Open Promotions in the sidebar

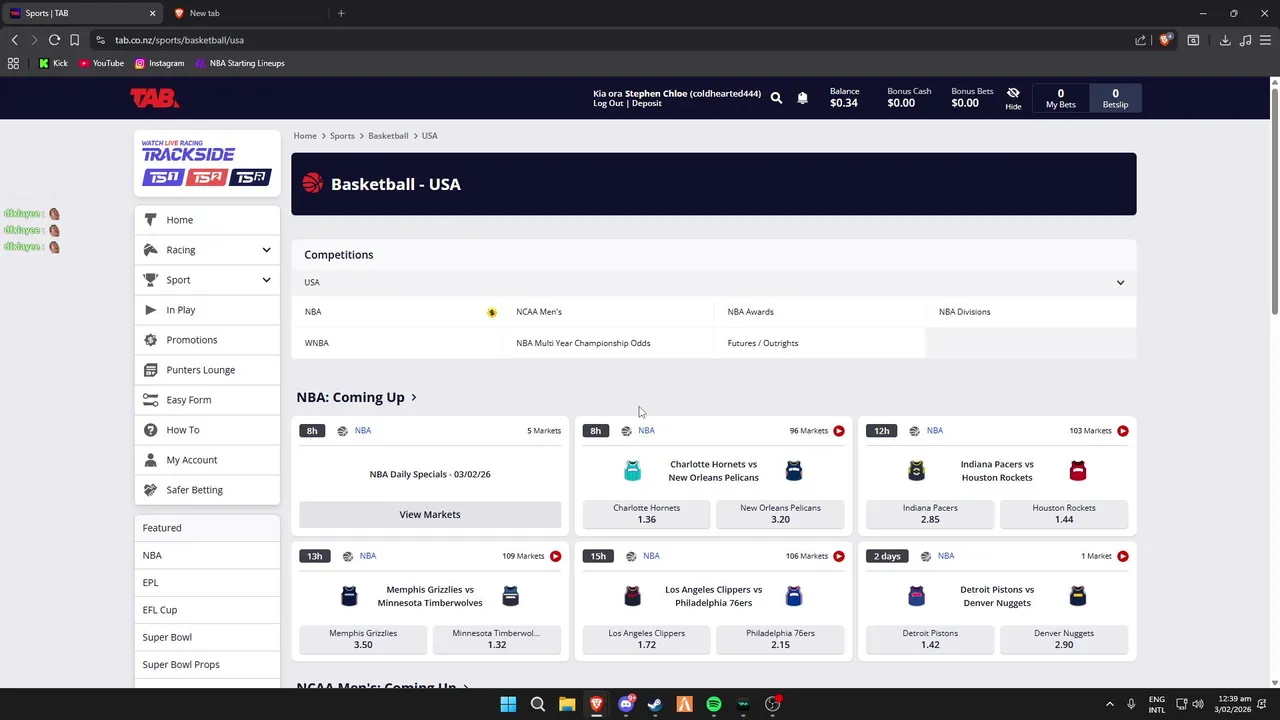tap(207, 340)
